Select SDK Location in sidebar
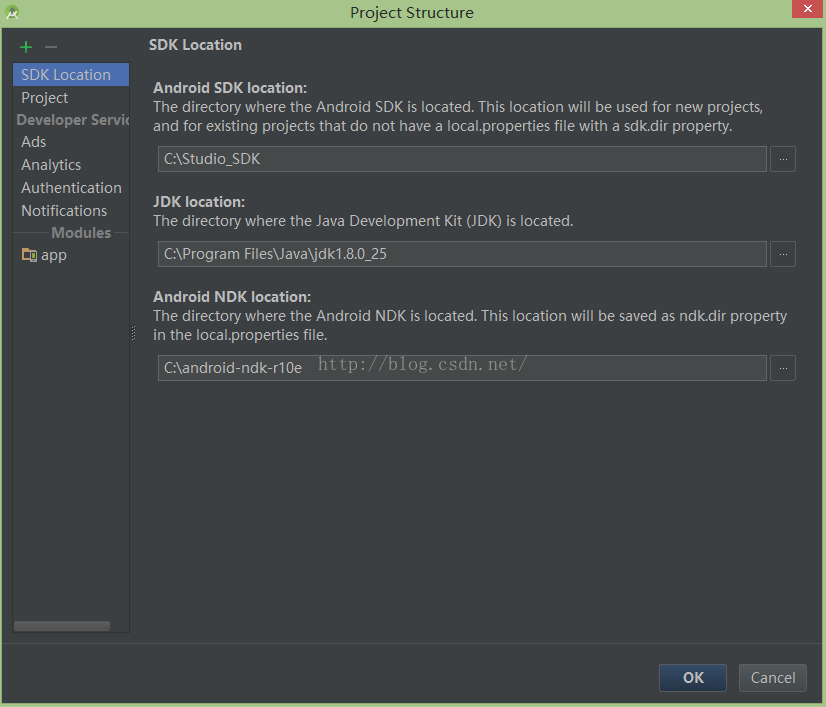This screenshot has height=707, width=826. tap(71, 75)
